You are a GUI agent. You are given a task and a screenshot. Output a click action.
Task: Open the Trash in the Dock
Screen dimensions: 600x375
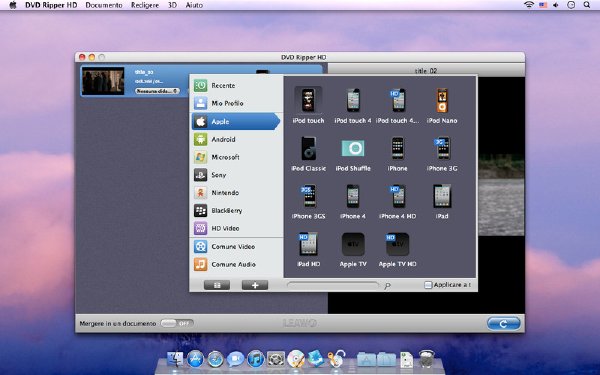tap(426, 359)
